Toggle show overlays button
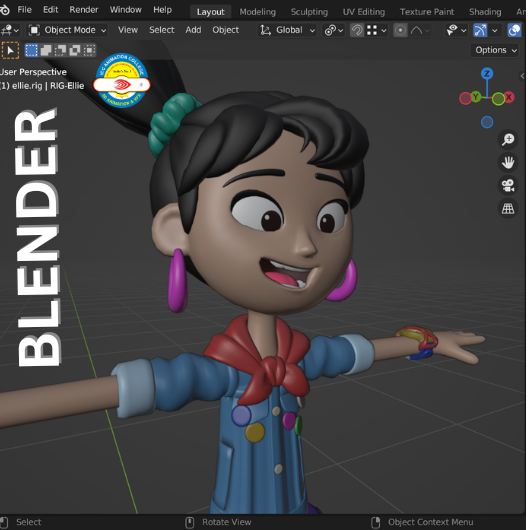Screen dimensions: 530x530 click(x=514, y=30)
